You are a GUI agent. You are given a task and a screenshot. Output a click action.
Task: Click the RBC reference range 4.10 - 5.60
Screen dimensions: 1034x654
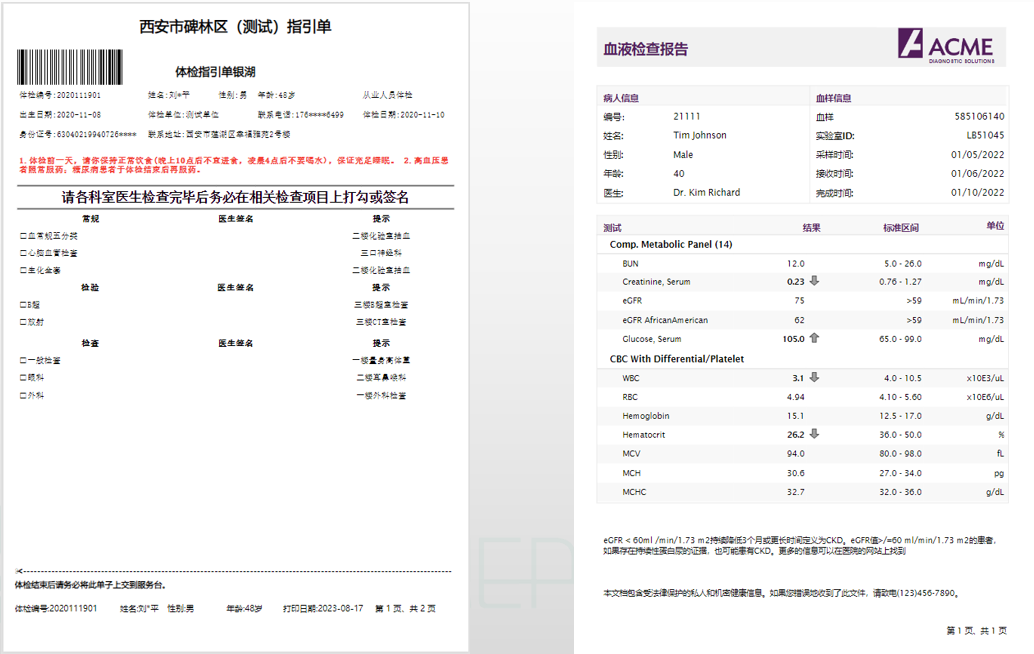[900, 397]
